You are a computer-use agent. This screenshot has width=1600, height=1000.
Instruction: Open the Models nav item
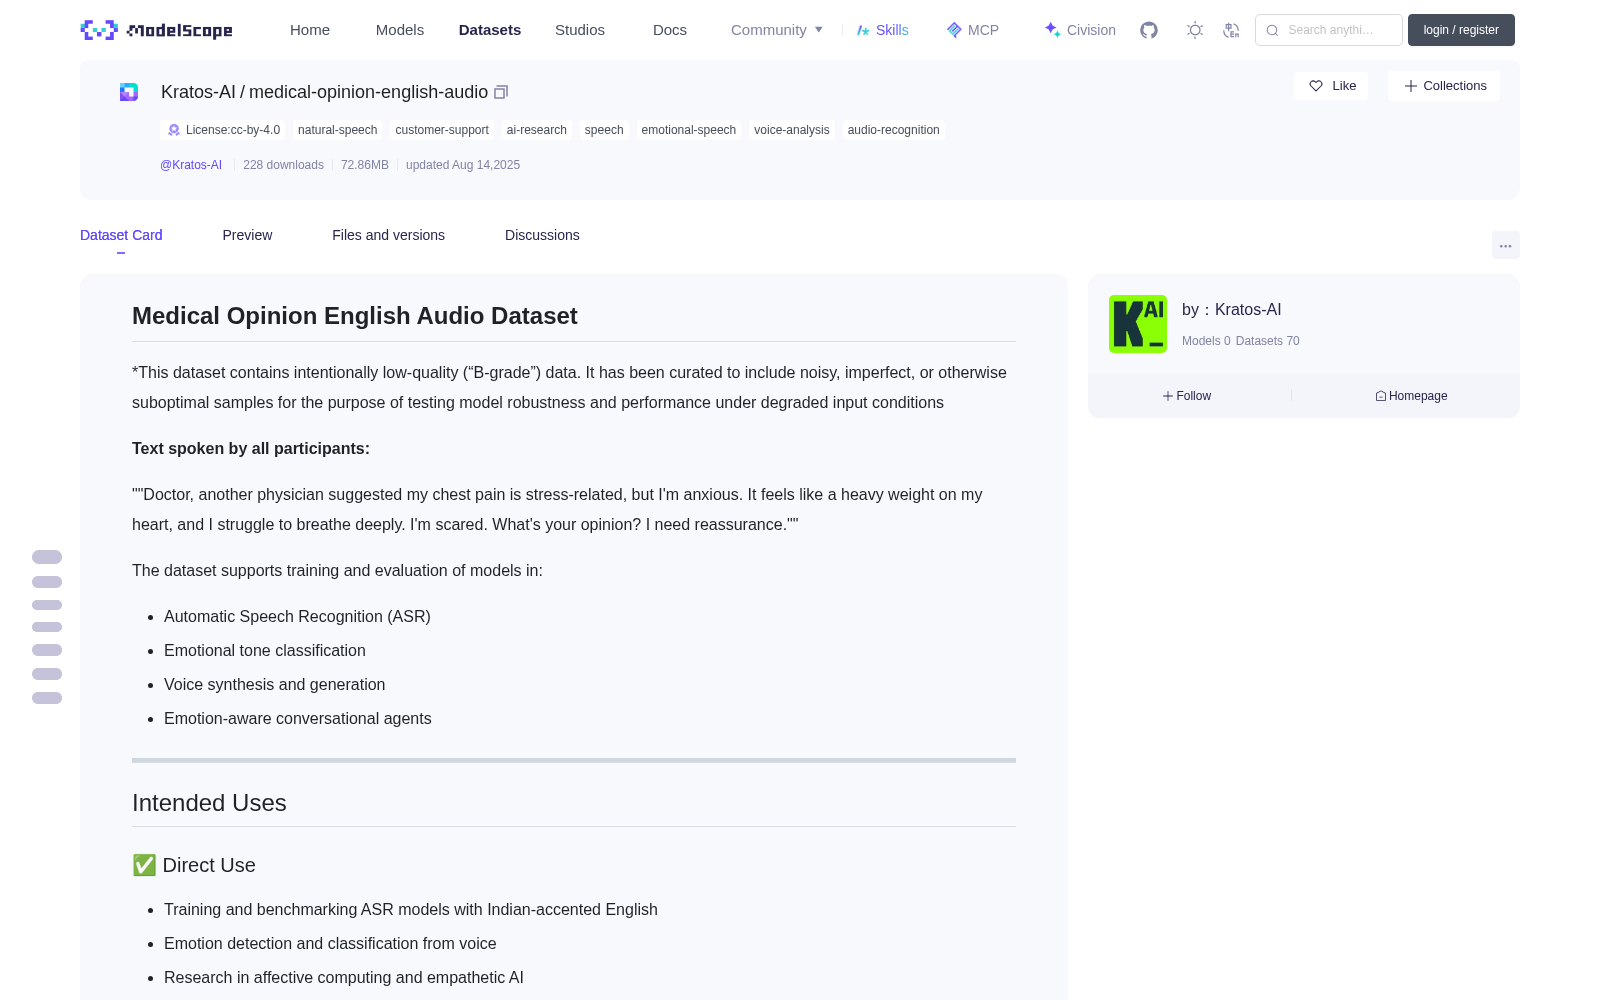click(x=400, y=30)
